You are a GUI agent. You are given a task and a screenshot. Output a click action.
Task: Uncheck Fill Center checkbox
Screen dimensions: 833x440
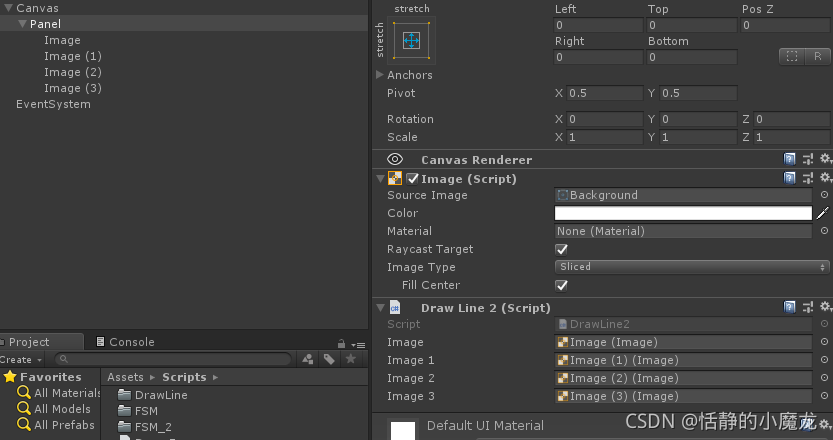(561, 285)
